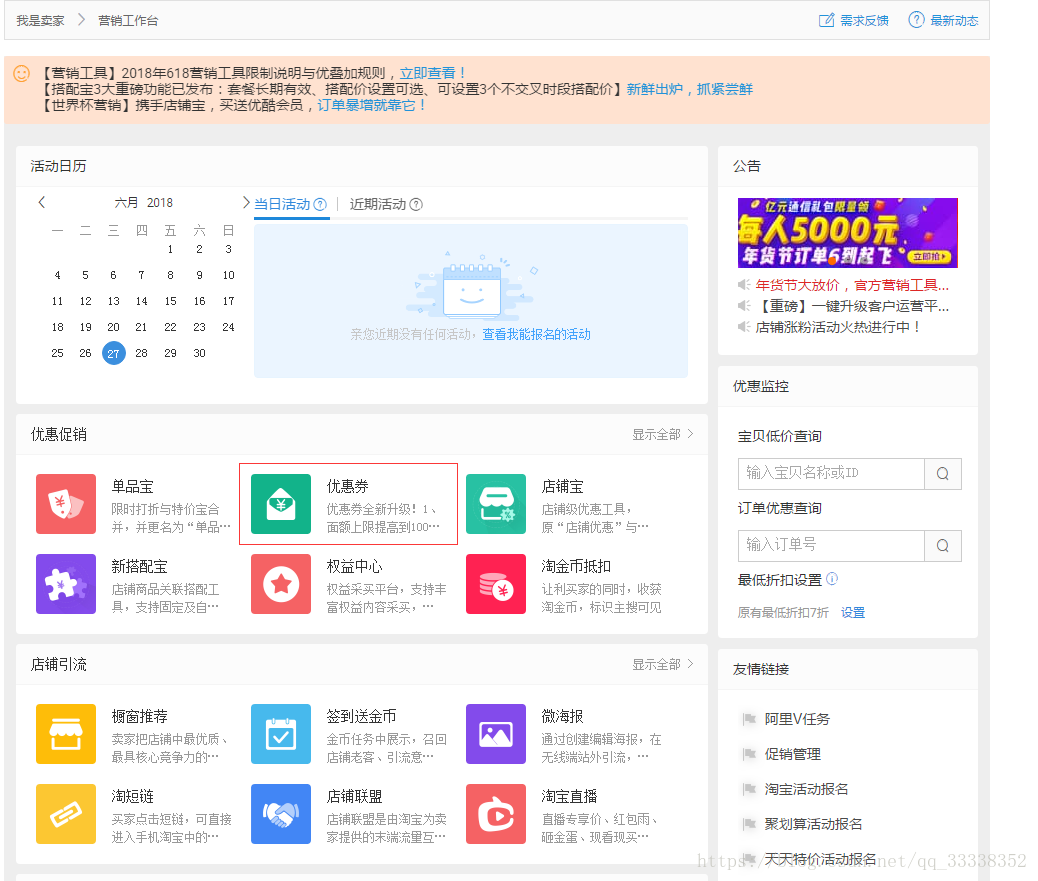Go to previous month in calendar
Screen dimensions: 1038x881
[x=42, y=202]
